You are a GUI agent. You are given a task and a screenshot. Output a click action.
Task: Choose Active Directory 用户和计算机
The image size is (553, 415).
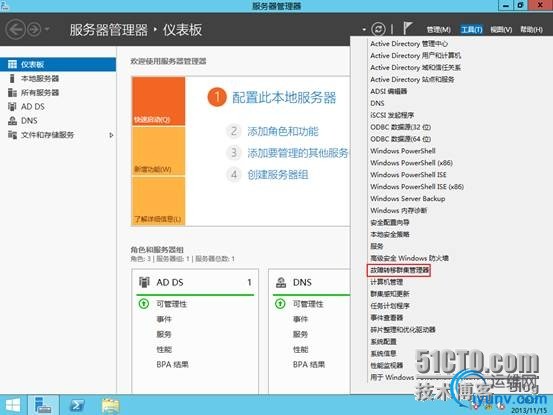pos(415,56)
